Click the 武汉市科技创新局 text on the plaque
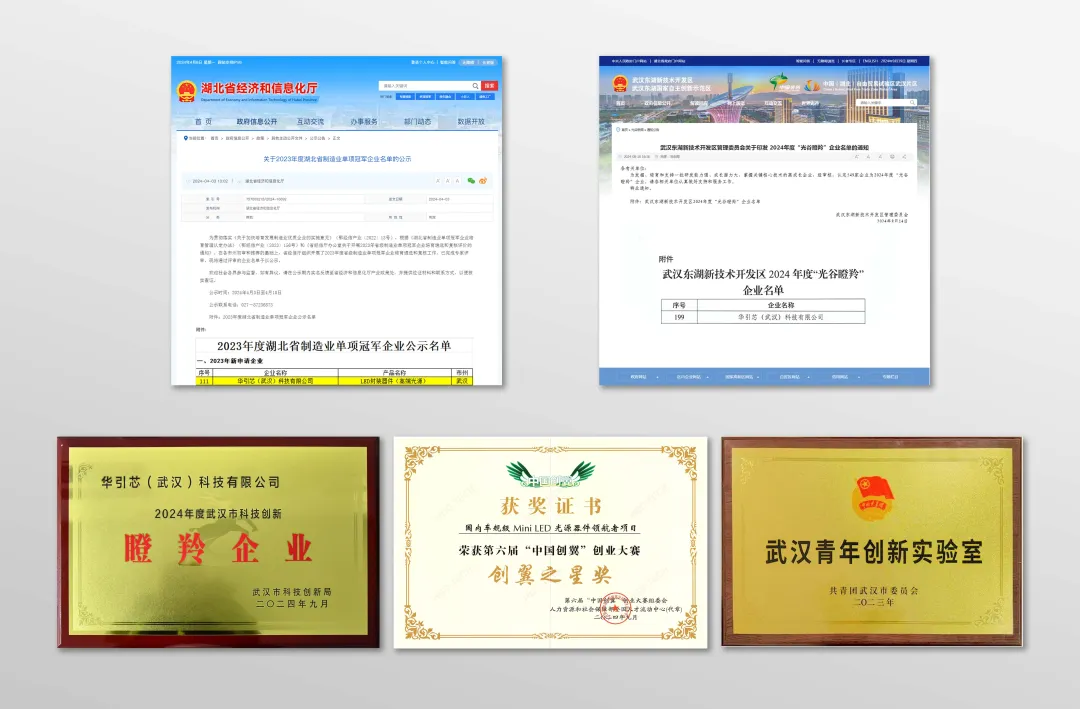The height and width of the screenshot is (709, 1080). pos(291,592)
